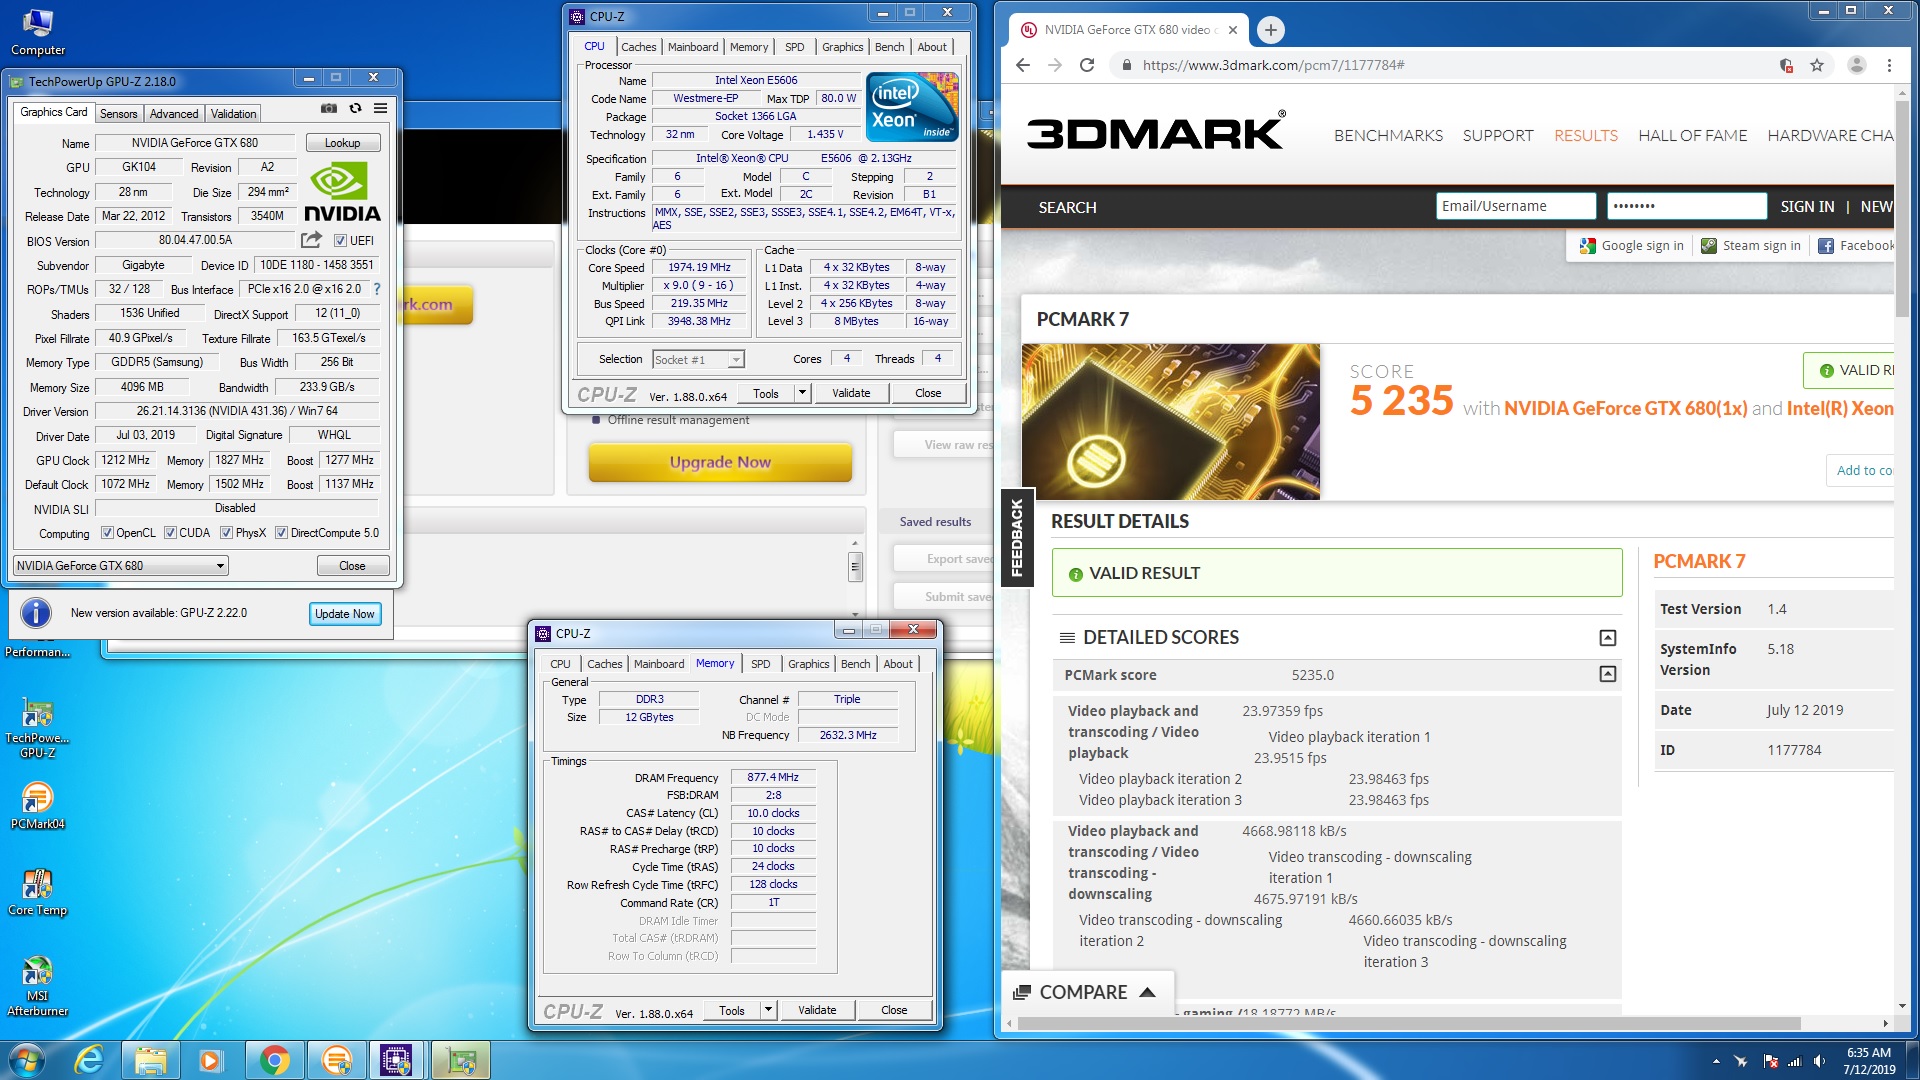Click the Windows Start button
Screen dimensions: 1920x1080
(27, 1060)
